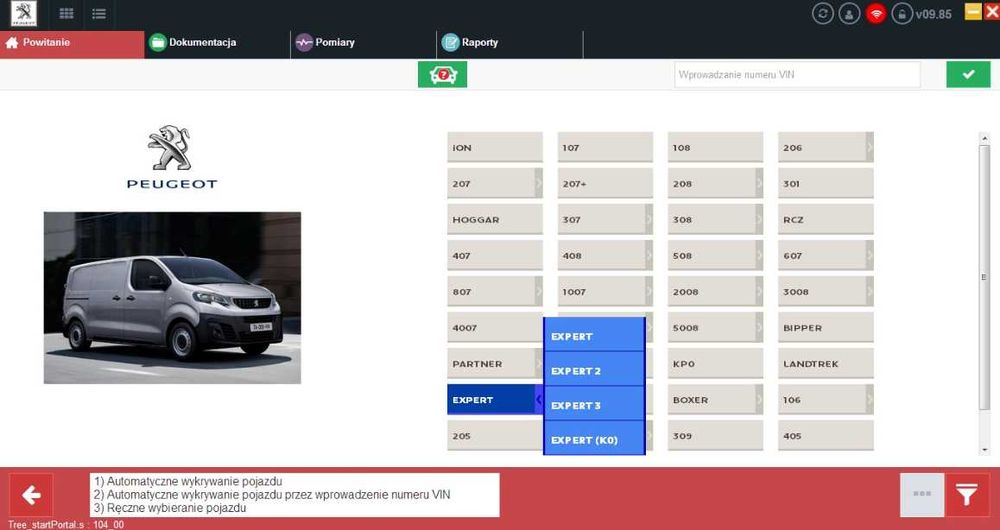Viewport: 1000px width, 530px height.
Task: Open the Dokumentacja tab
Action: click(x=217, y=43)
